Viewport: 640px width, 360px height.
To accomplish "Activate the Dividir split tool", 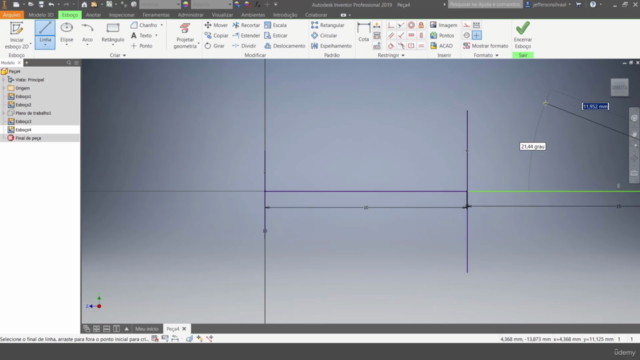I will (244, 46).
